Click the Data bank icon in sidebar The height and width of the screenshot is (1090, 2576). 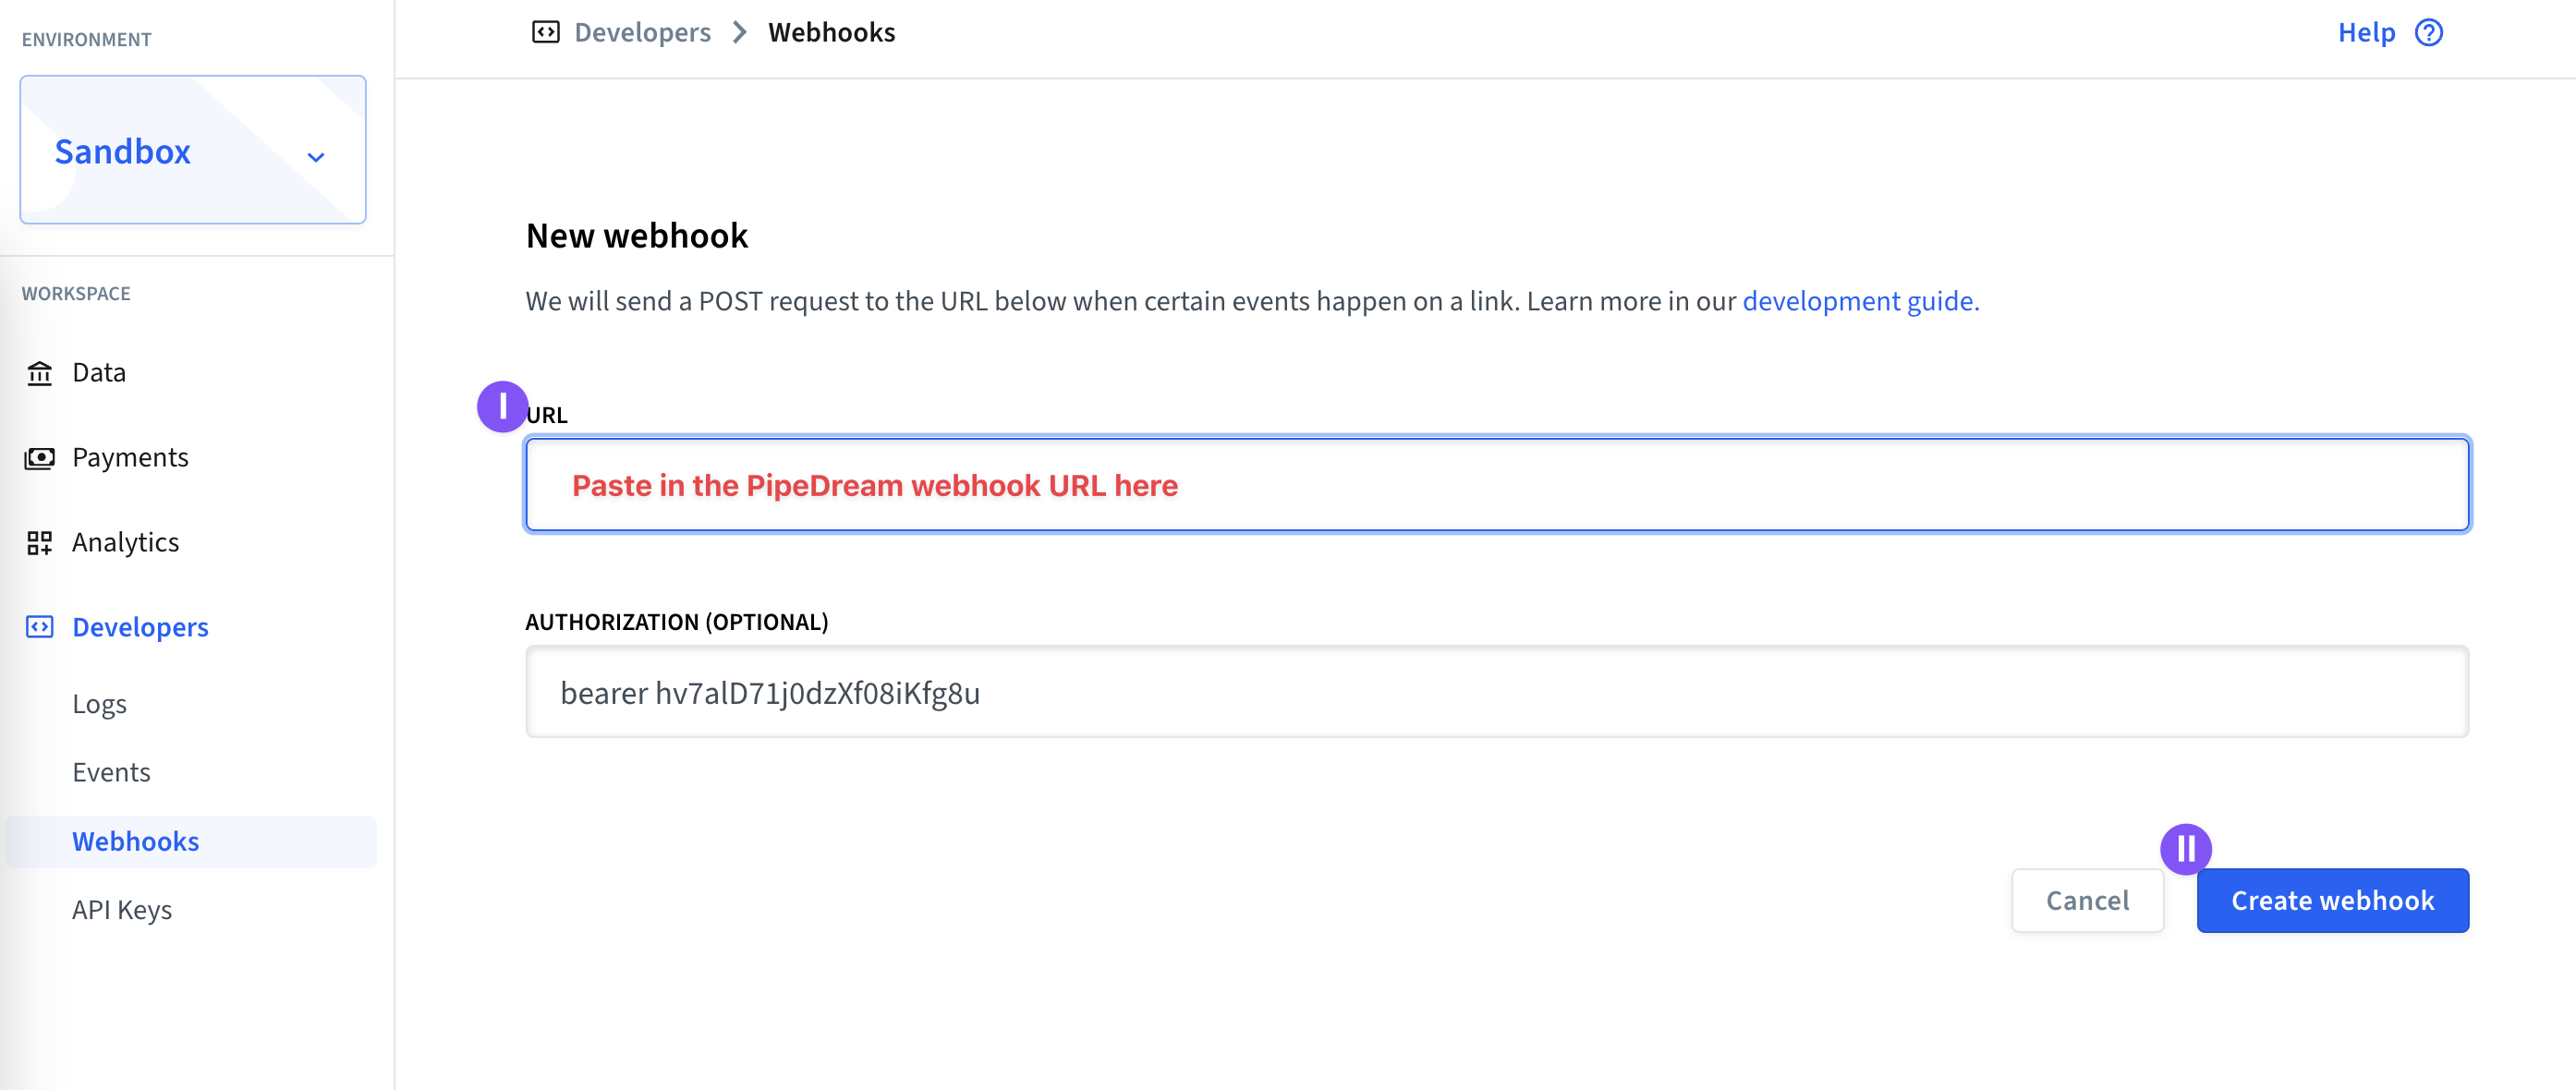click(39, 373)
